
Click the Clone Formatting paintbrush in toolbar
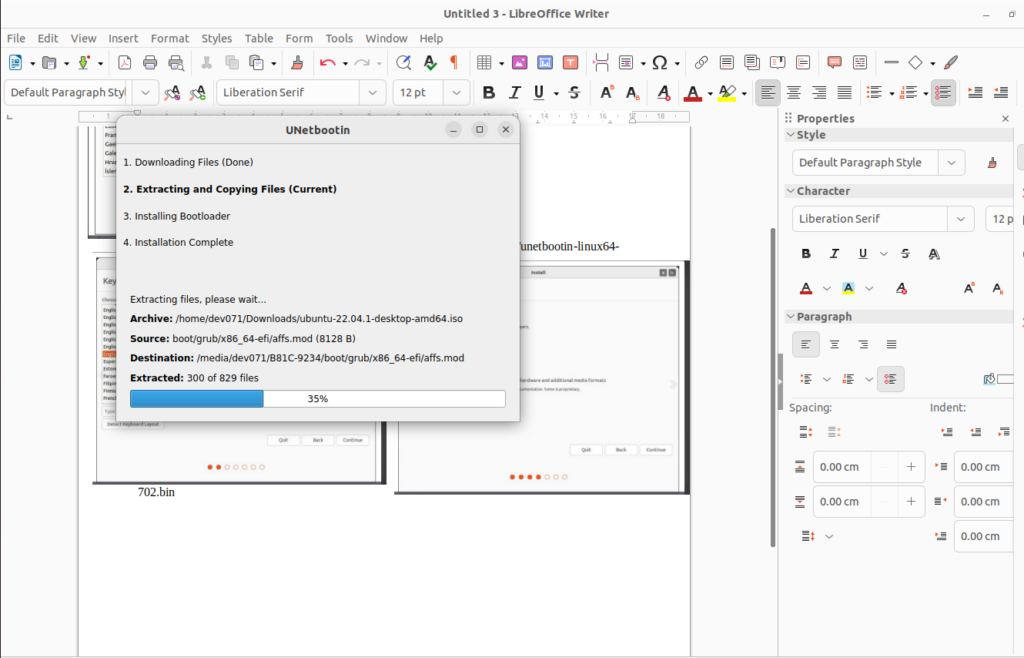click(x=297, y=63)
